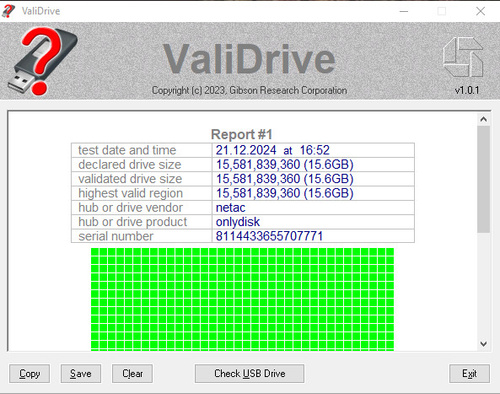The image size is (500, 394).
Task: Click the Report #1 heading
Action: (242, 135)
